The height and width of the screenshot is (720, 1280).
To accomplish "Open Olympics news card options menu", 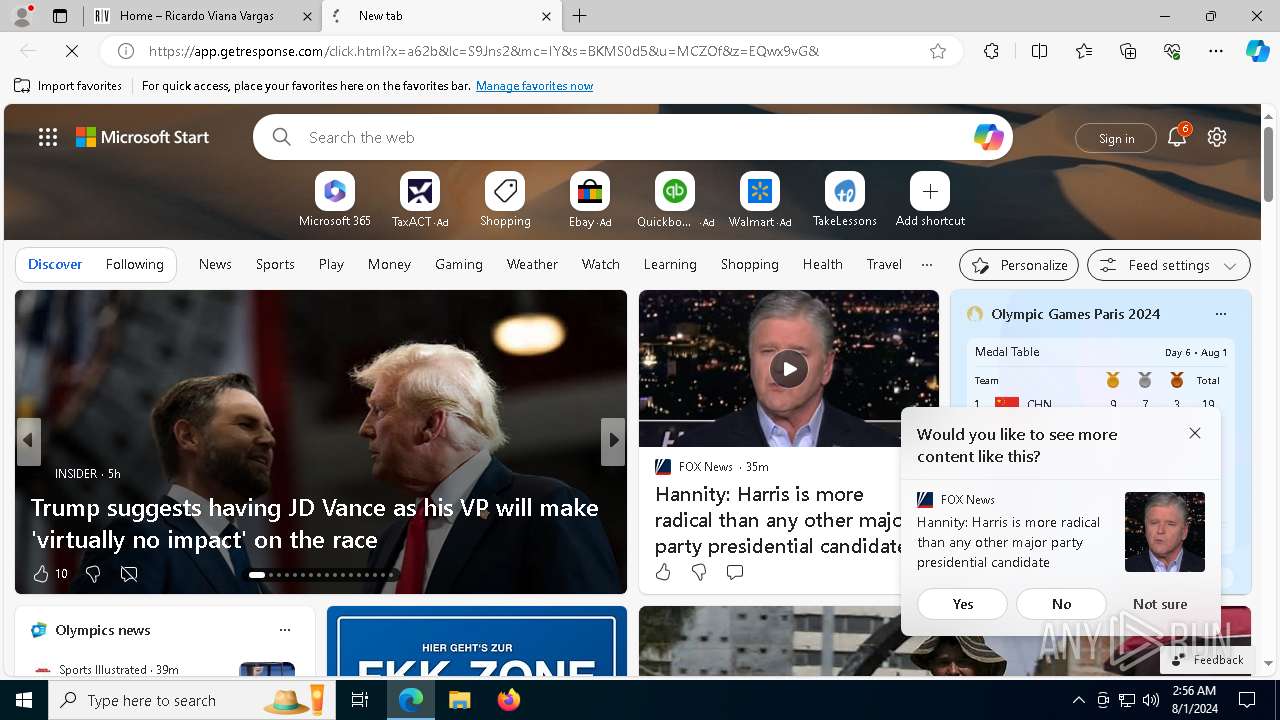I will tap(285, 630).
